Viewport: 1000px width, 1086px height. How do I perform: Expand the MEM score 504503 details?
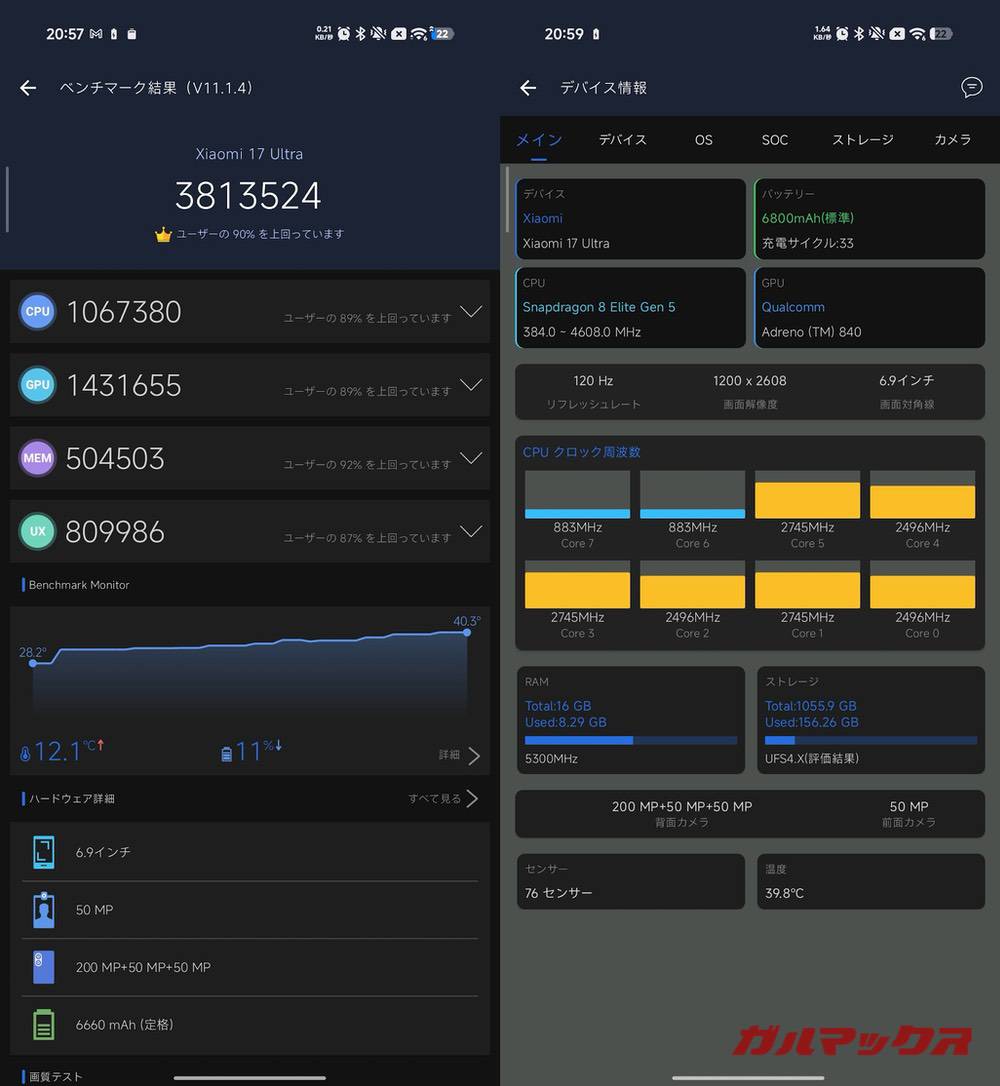pyautogui.click(x=471, y=458)
